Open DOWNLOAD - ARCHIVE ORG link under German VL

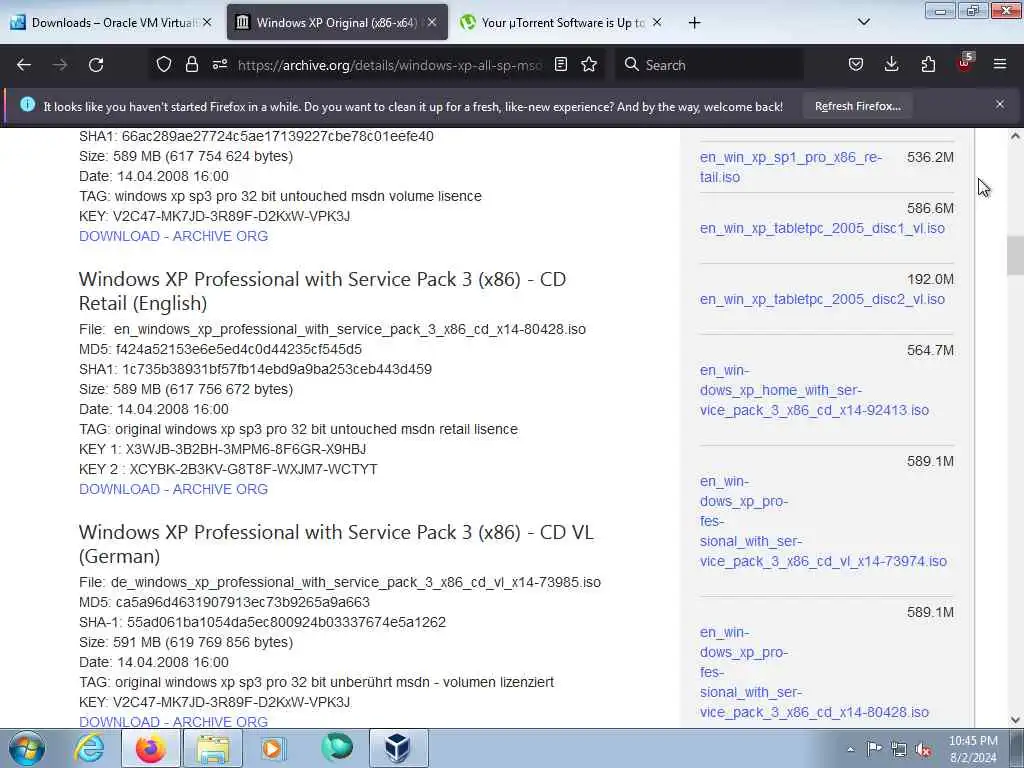173,722
